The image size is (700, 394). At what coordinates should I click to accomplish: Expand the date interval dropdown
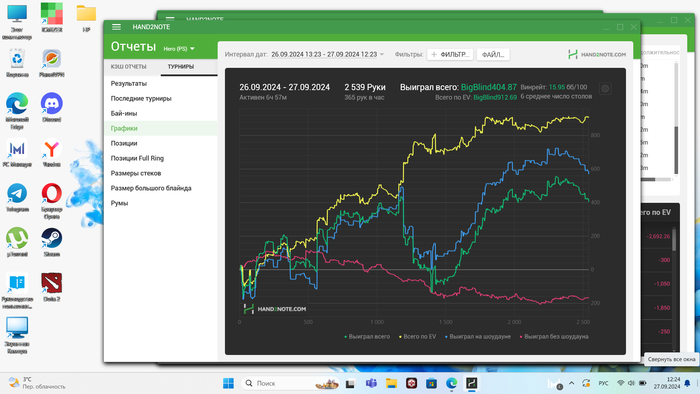(x=328, y=54)
